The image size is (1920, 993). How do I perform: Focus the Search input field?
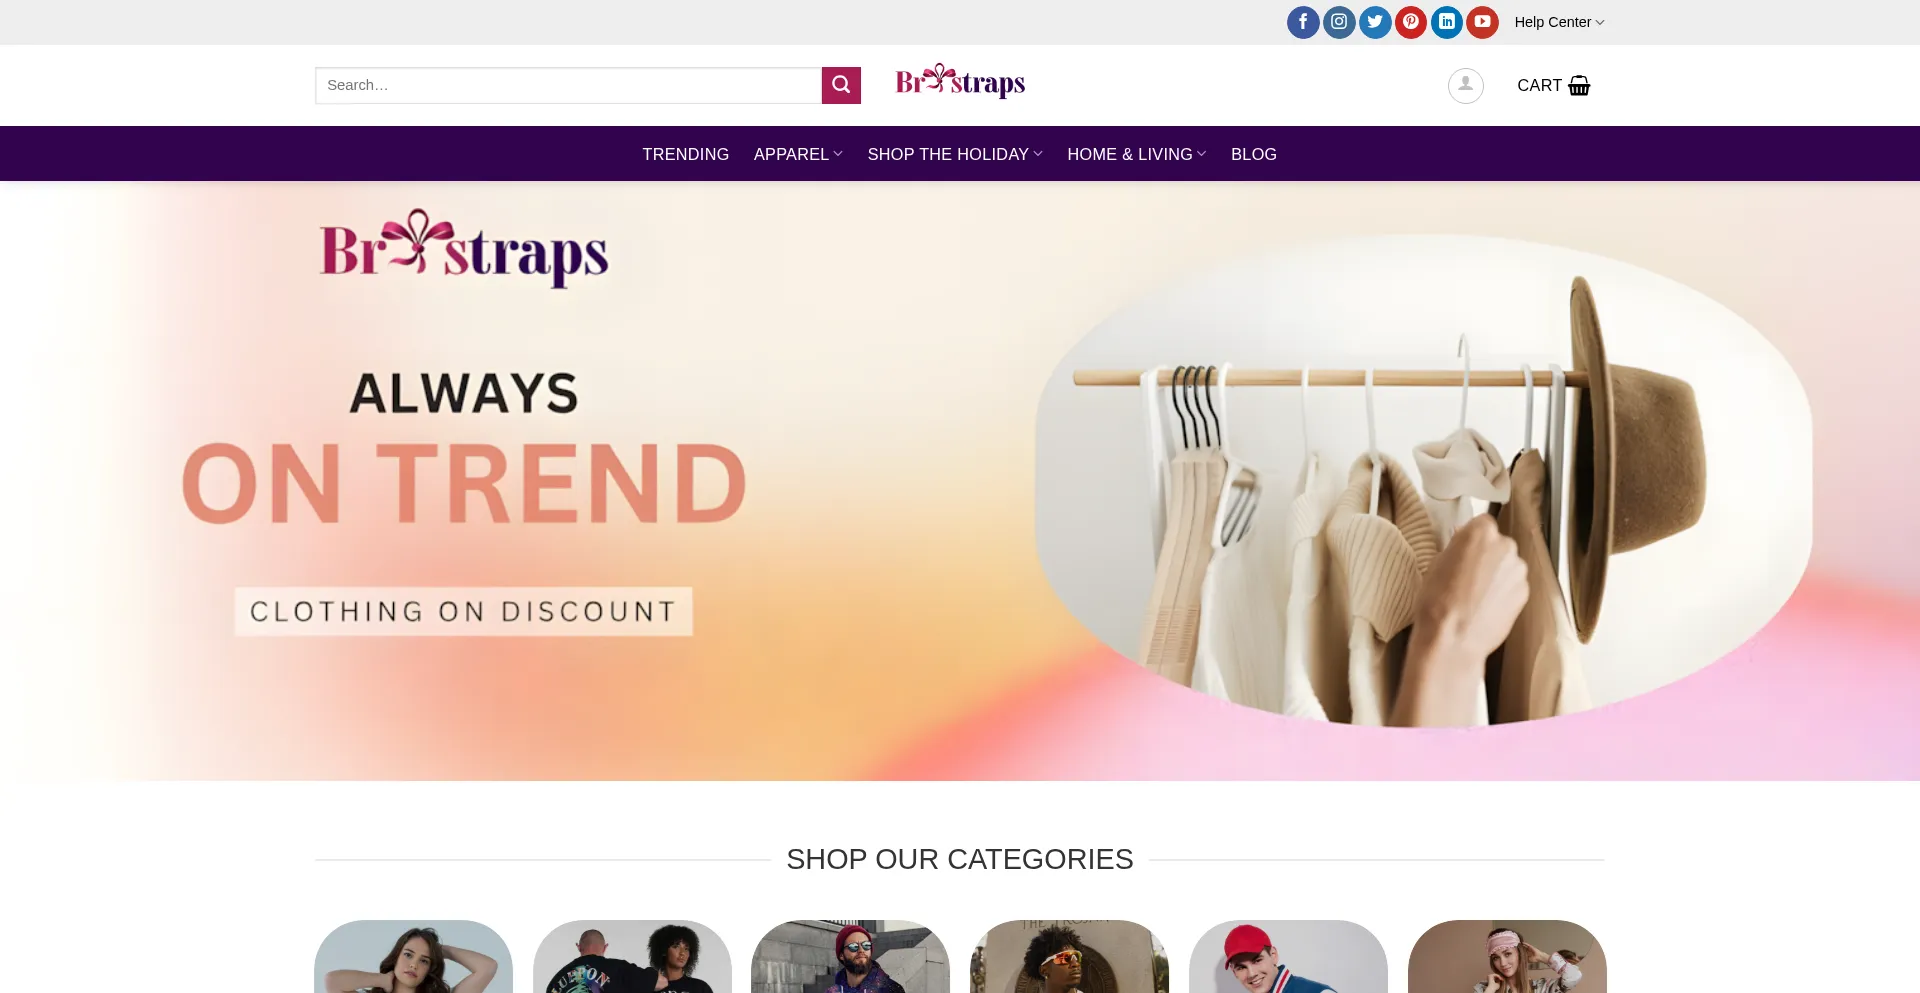(x=568, y=85)
